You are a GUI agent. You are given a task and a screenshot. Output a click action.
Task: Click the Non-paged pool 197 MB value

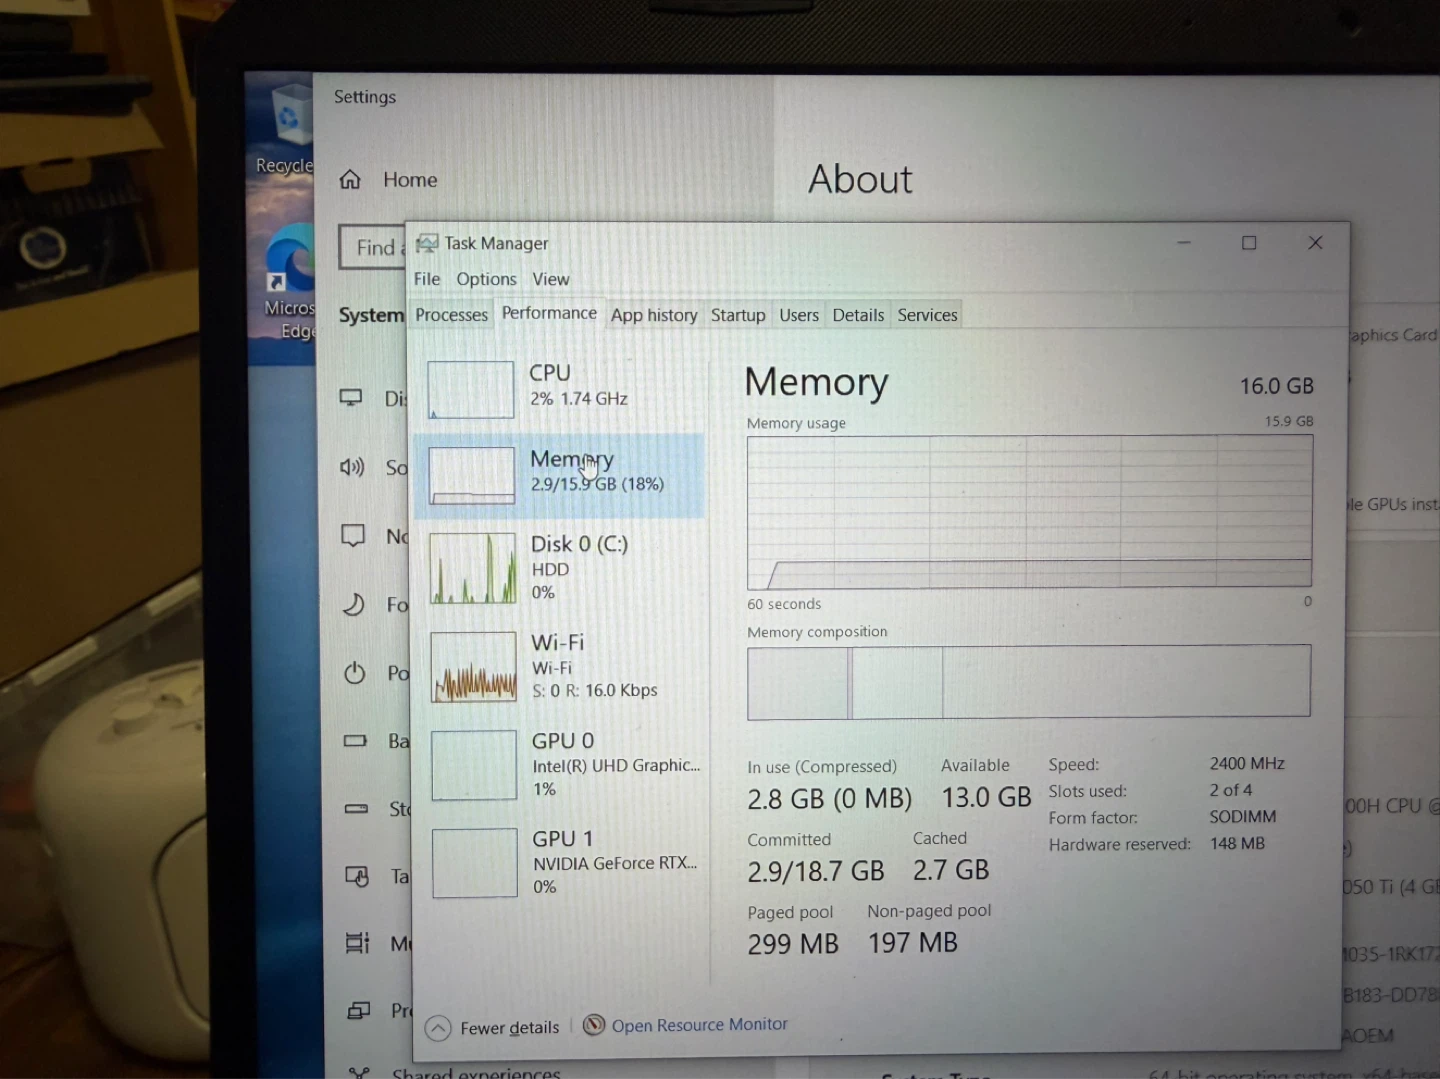[x=913, y=942]
